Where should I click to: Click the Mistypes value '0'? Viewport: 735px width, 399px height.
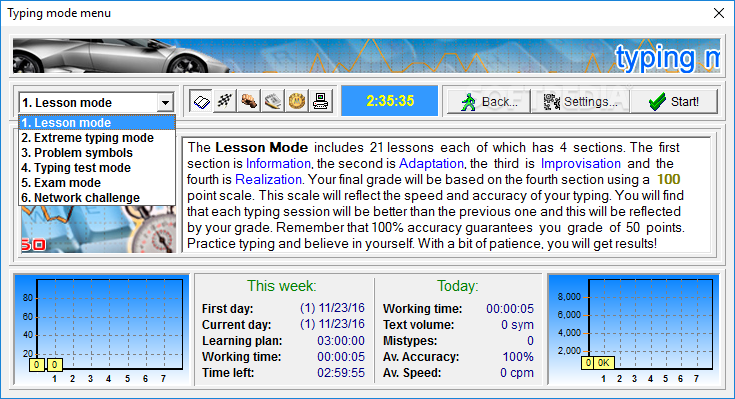tap(530, 341)
